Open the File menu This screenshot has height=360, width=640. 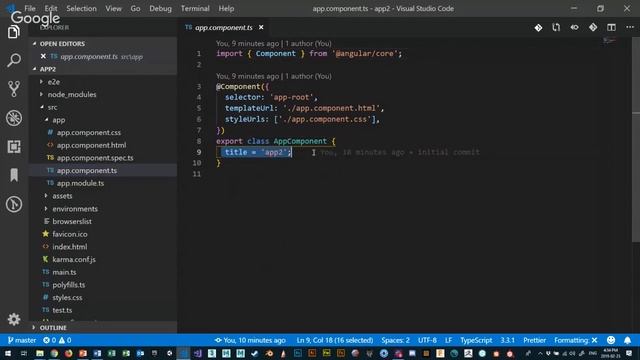(30, 8)
